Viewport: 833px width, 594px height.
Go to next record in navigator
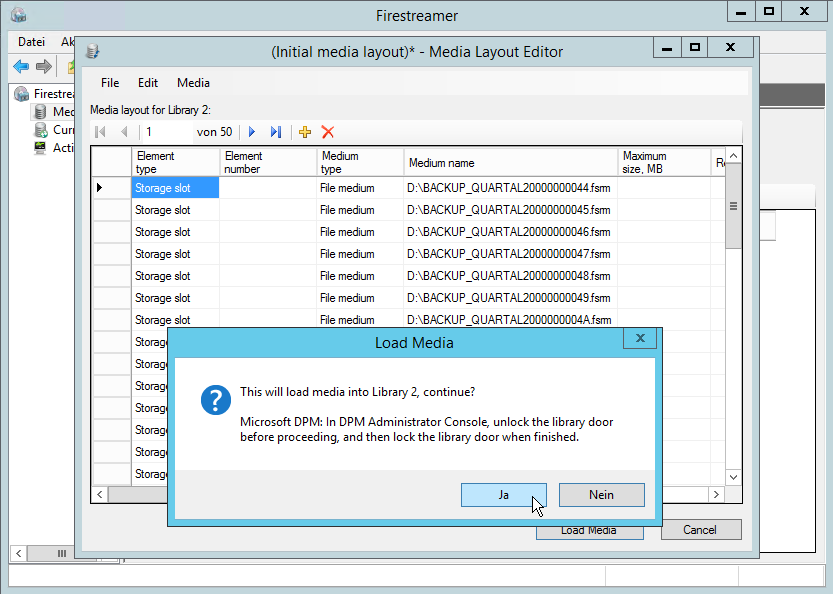click(252, 132)
